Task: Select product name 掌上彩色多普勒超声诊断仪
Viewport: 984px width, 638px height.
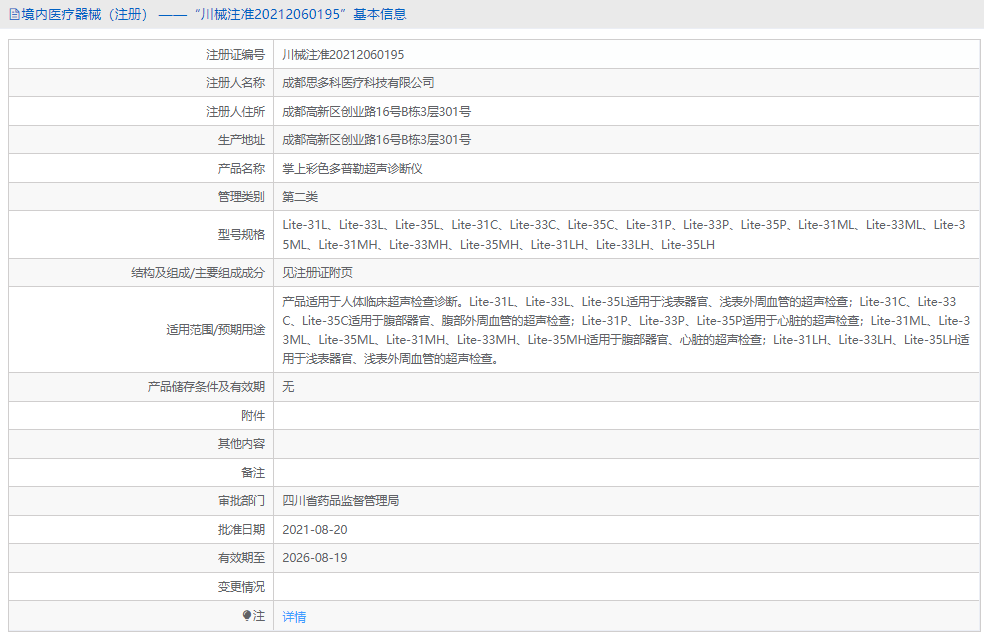Action: pyautogui.click(x=352, y=168)
